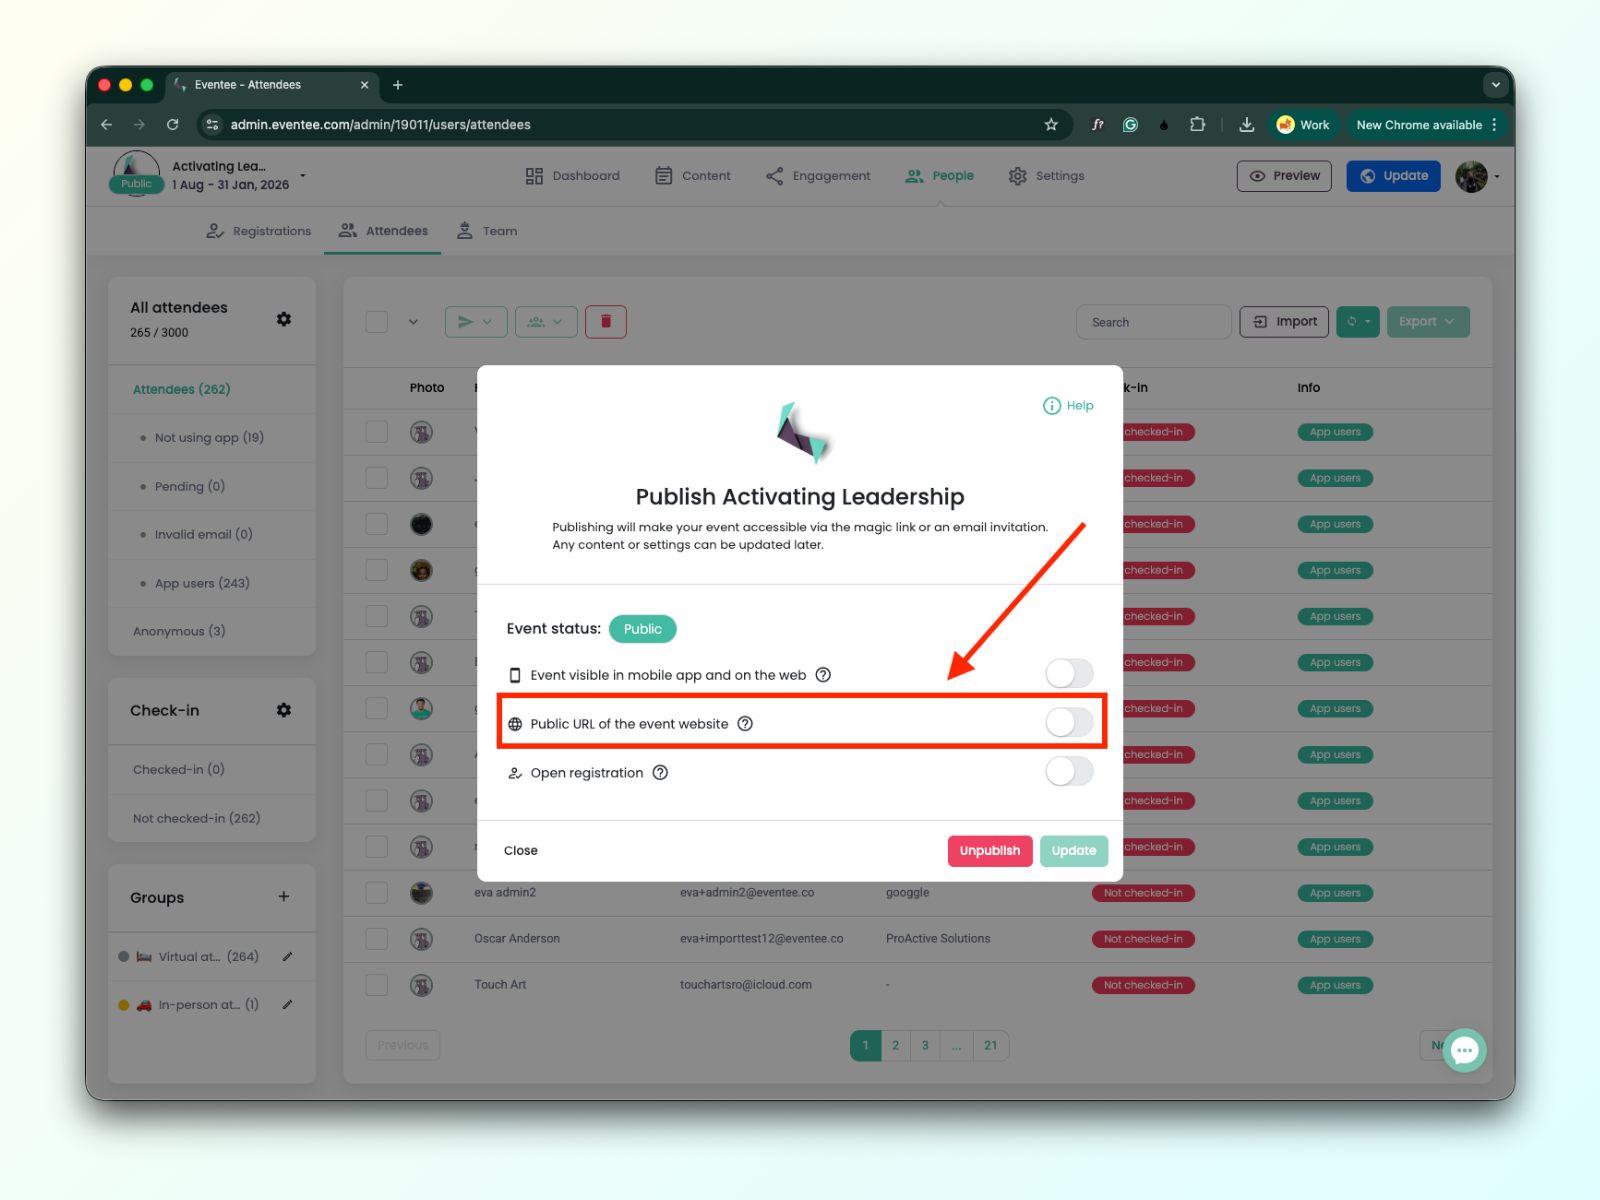Viewport: 1600px width, 1200px height.
Task: Switch to the Team tab
Action: point(487,231)
